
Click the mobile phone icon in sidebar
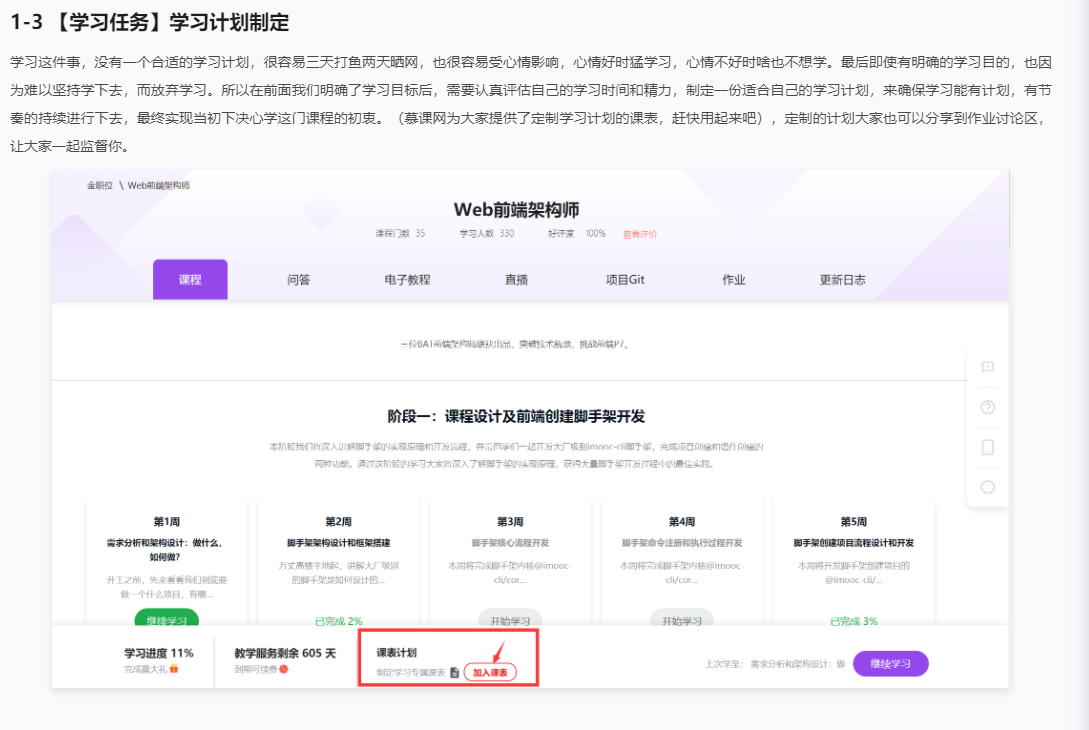pyautogui.click(x=987, y=447)
